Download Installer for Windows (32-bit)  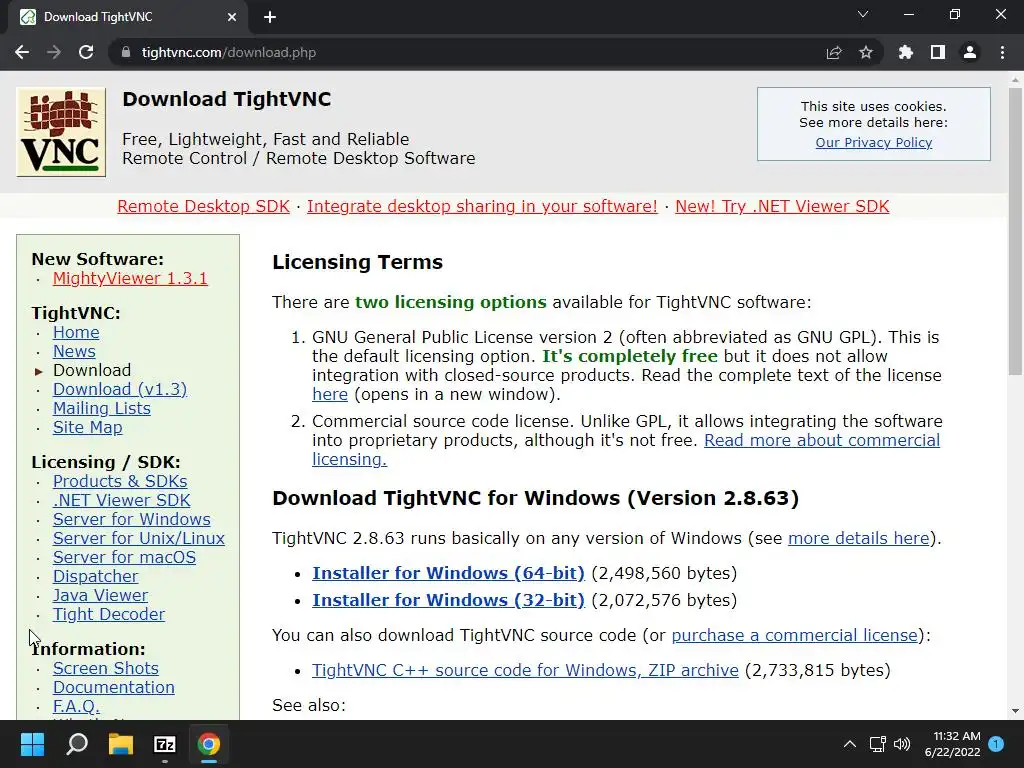(x=448, y=600)
